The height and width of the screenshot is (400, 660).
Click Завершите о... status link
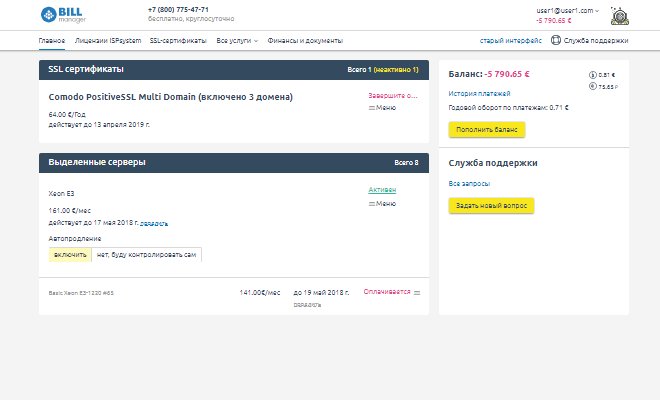click(393, 96)
